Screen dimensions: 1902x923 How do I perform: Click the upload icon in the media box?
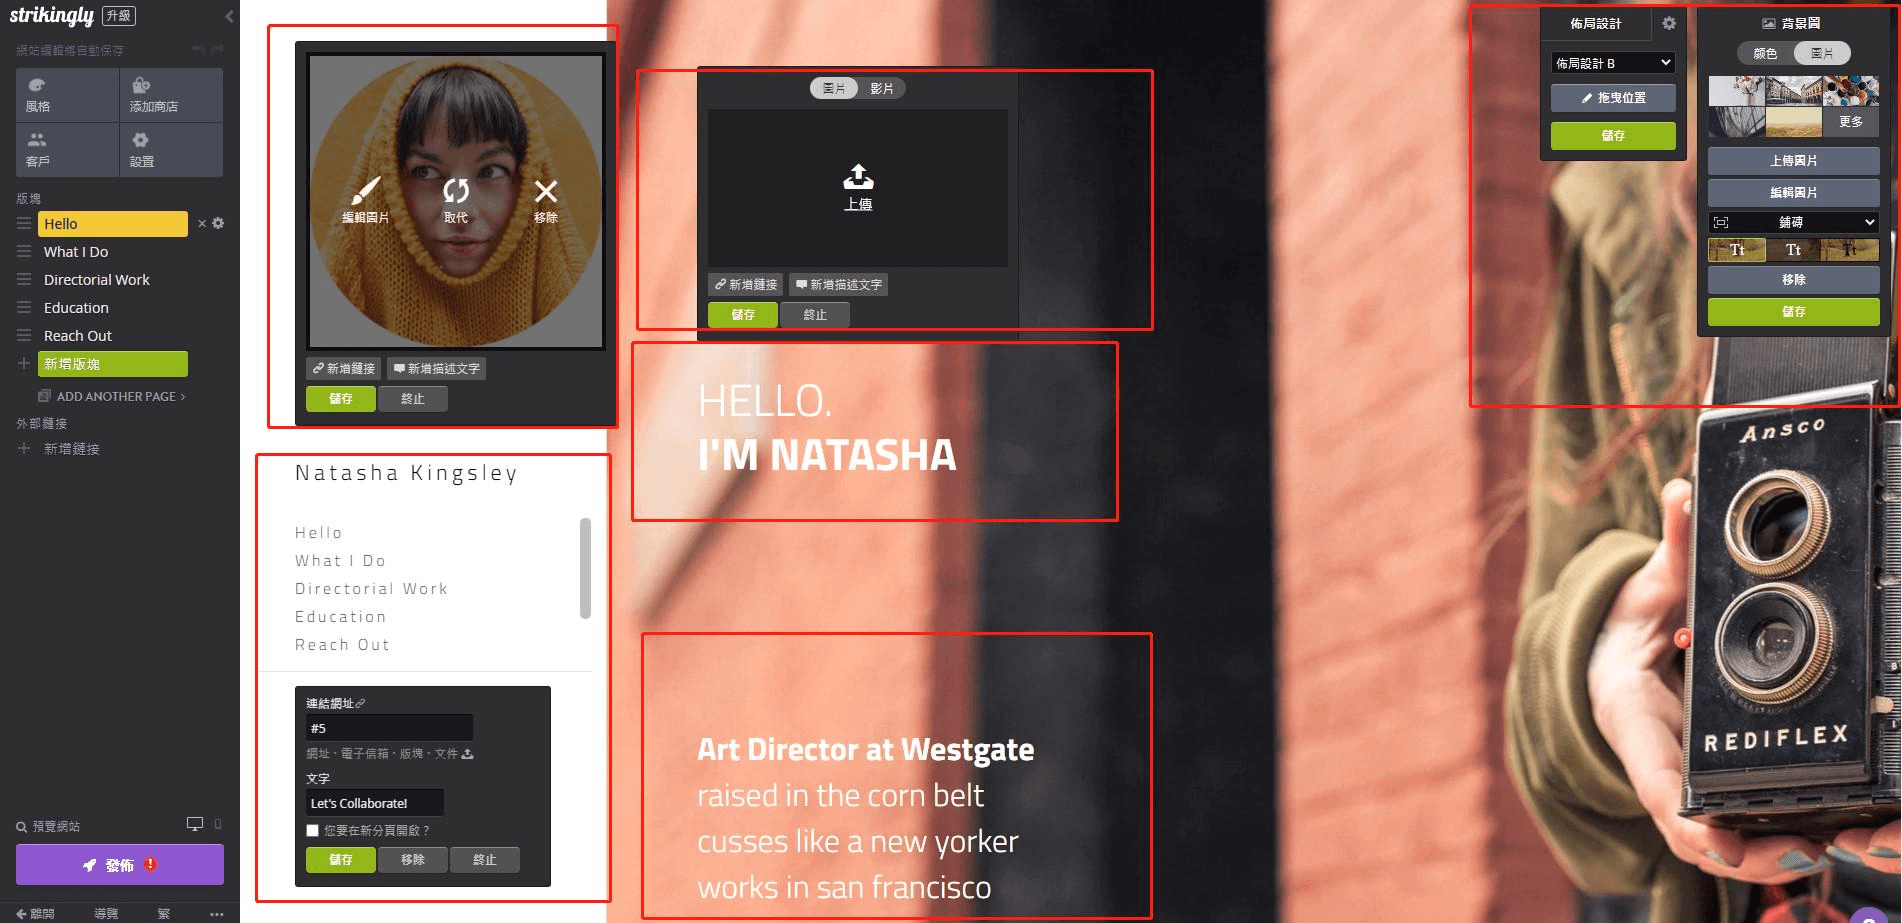pyautogui.click(x=858, y=178)
